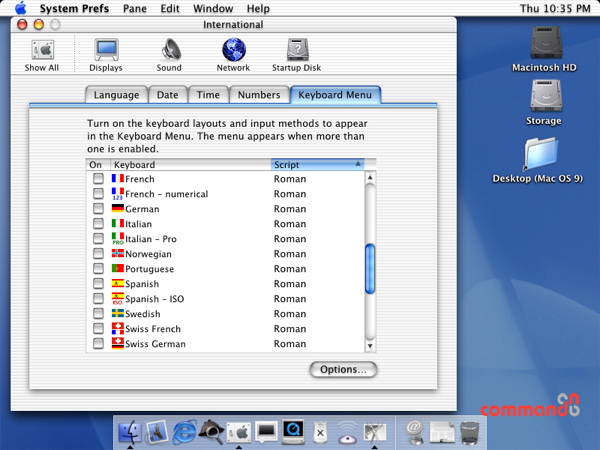Launch Internet Explorer from the Dock

click(184, 432)
